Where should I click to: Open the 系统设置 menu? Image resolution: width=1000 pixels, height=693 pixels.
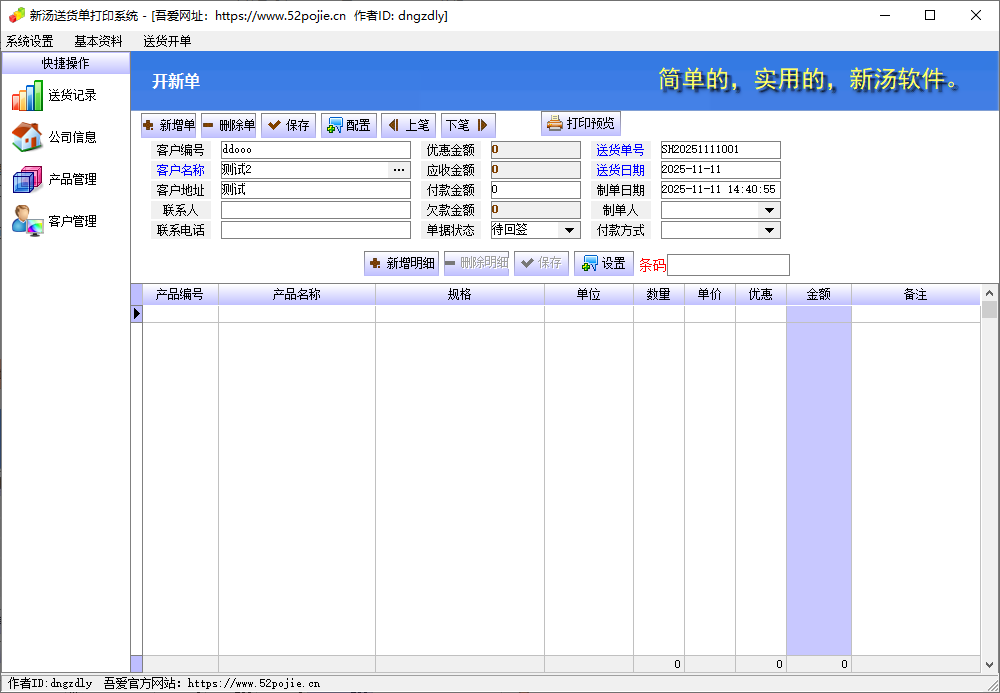30,41
